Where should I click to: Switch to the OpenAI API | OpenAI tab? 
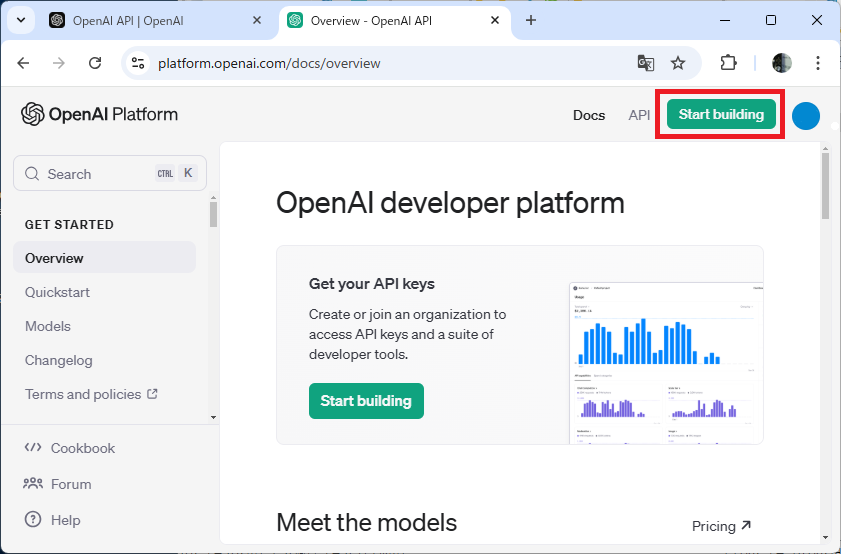click(x=158, y=21)
